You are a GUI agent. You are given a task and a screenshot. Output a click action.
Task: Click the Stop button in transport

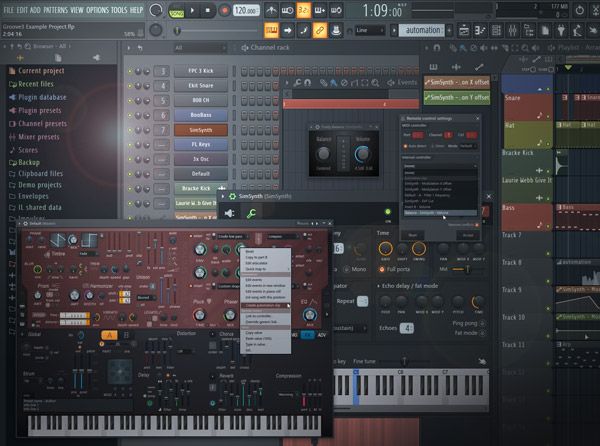pos(208,10)
